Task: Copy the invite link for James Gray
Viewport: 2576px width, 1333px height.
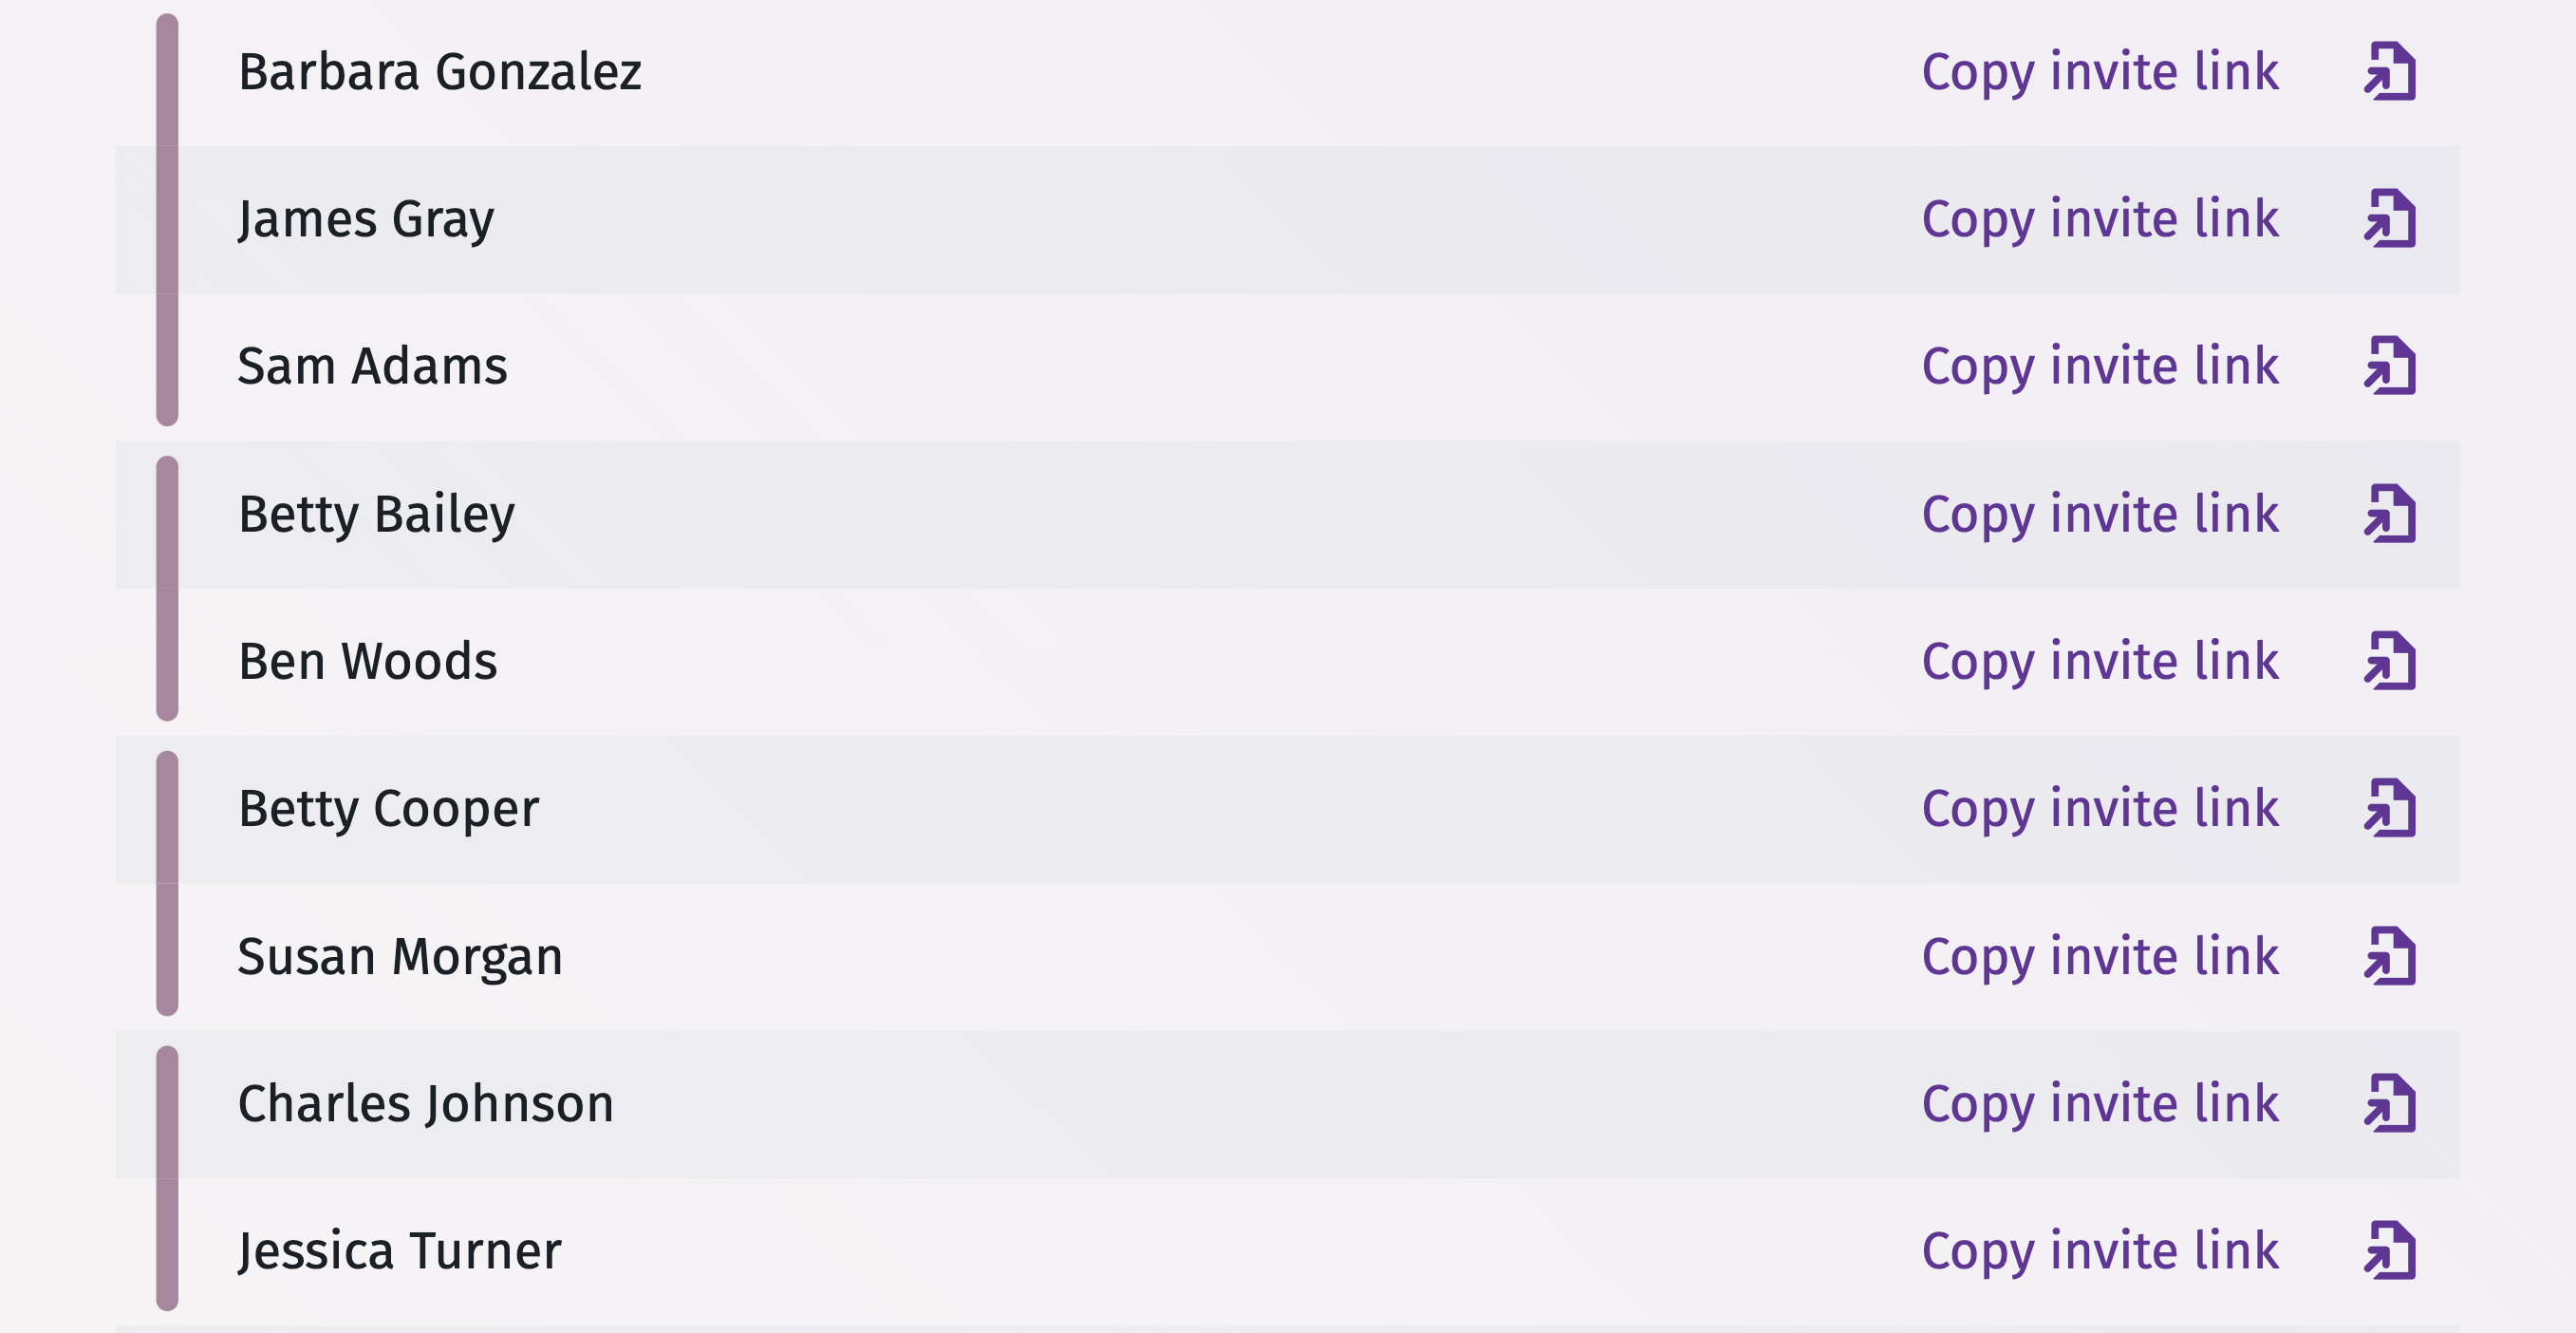Action: 2100,219
